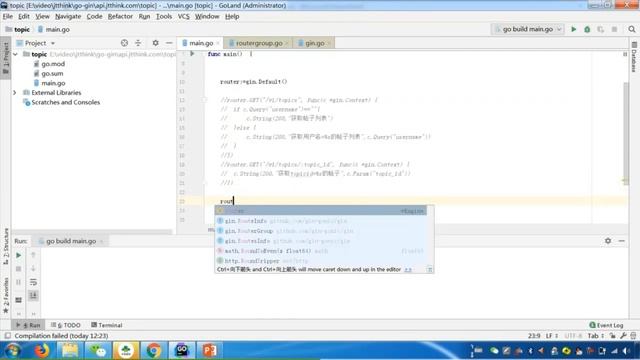This screenshot has height=360, width=640.
Task: Open WeChat from the taskbar
Action: [97, 351]
